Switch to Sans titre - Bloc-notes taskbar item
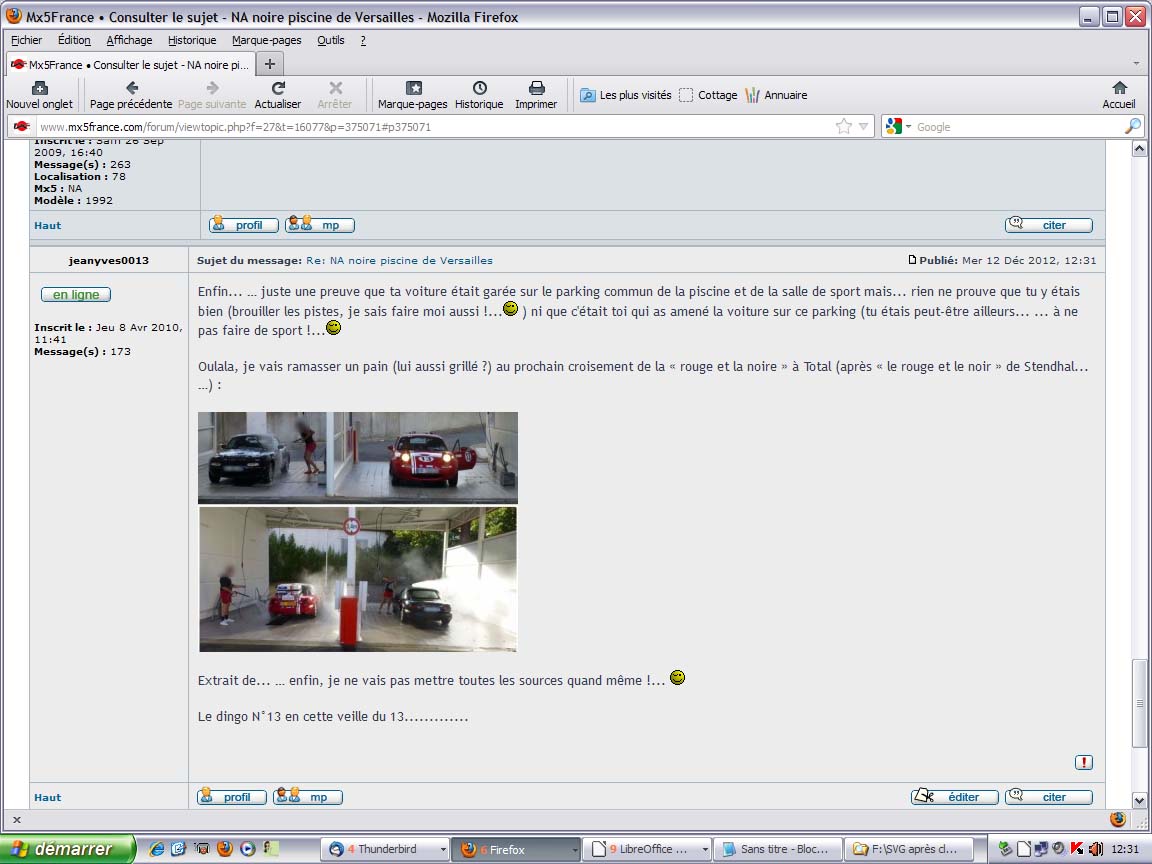Image resolution: width=1152 pixels, height=864 pixels. point(778,849)
